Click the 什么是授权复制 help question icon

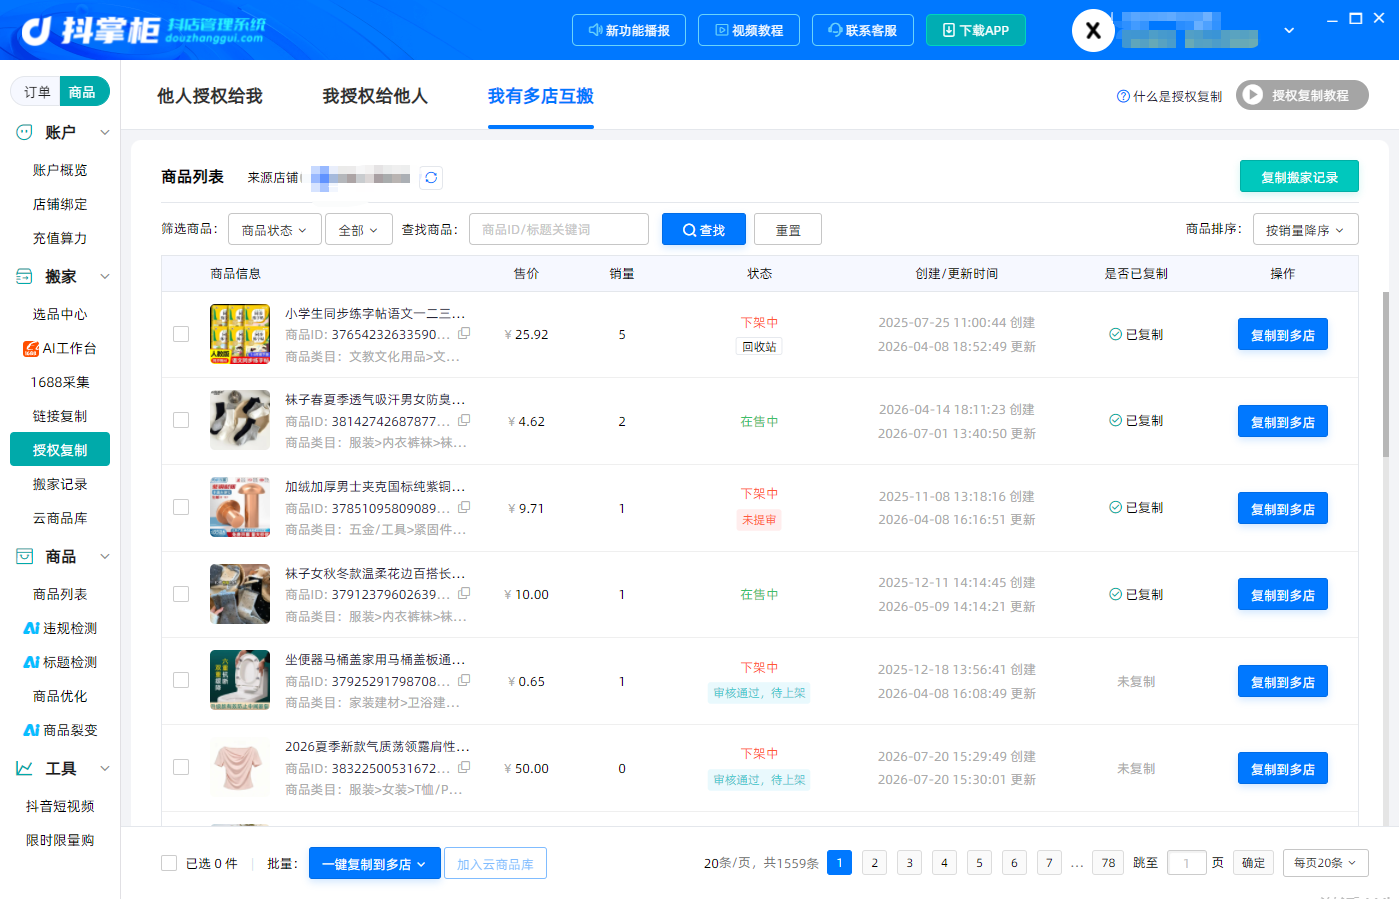pyautogui.click(x=1123, y=96)
